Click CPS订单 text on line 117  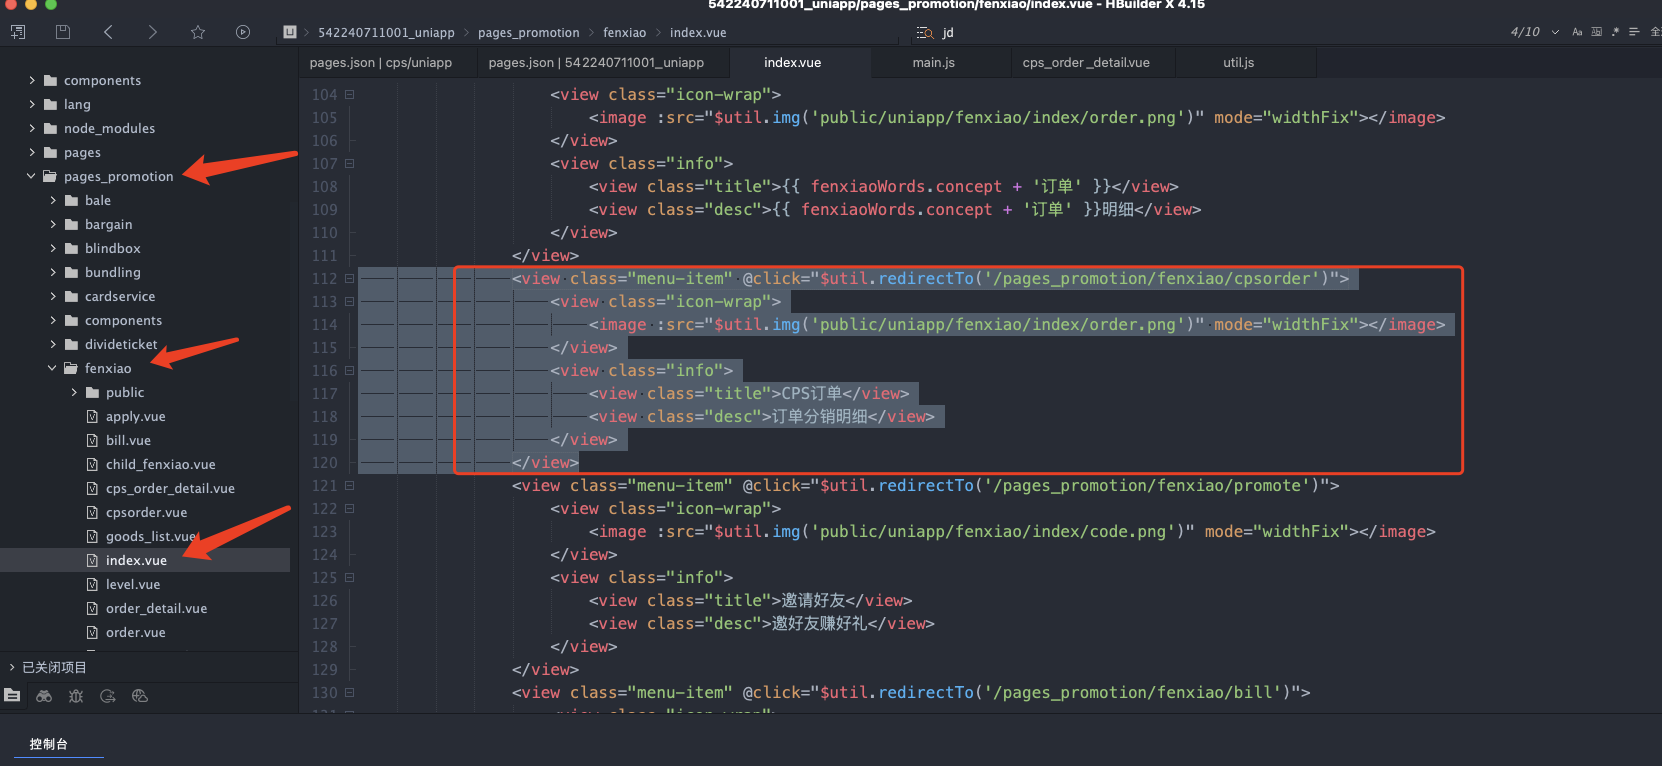(811, 393)
